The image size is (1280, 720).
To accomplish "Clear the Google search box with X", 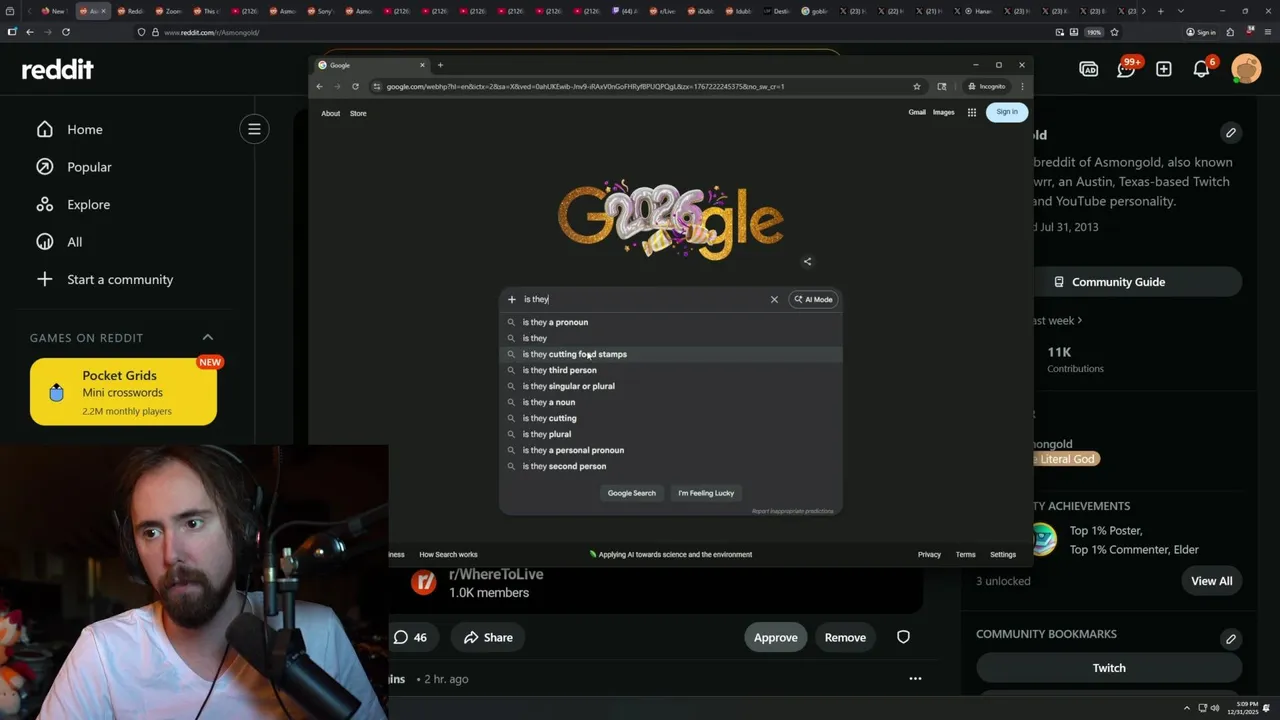I will pyautogui.click(x=774, y=299).
